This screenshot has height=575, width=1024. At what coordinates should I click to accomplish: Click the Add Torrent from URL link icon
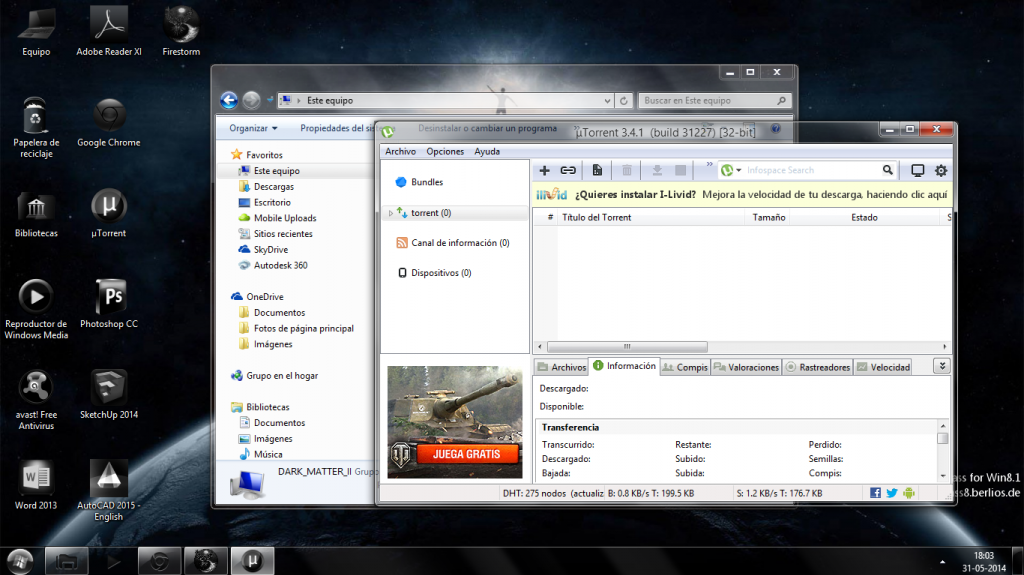(568, 171)
